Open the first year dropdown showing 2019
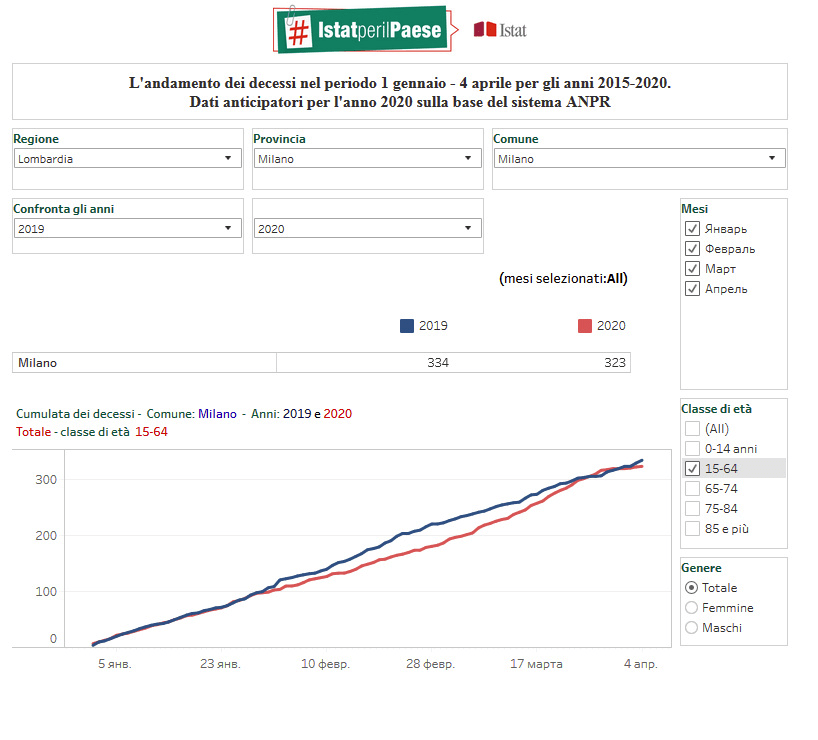The height and width of the screenshot is (740, 818). (128, 228)
